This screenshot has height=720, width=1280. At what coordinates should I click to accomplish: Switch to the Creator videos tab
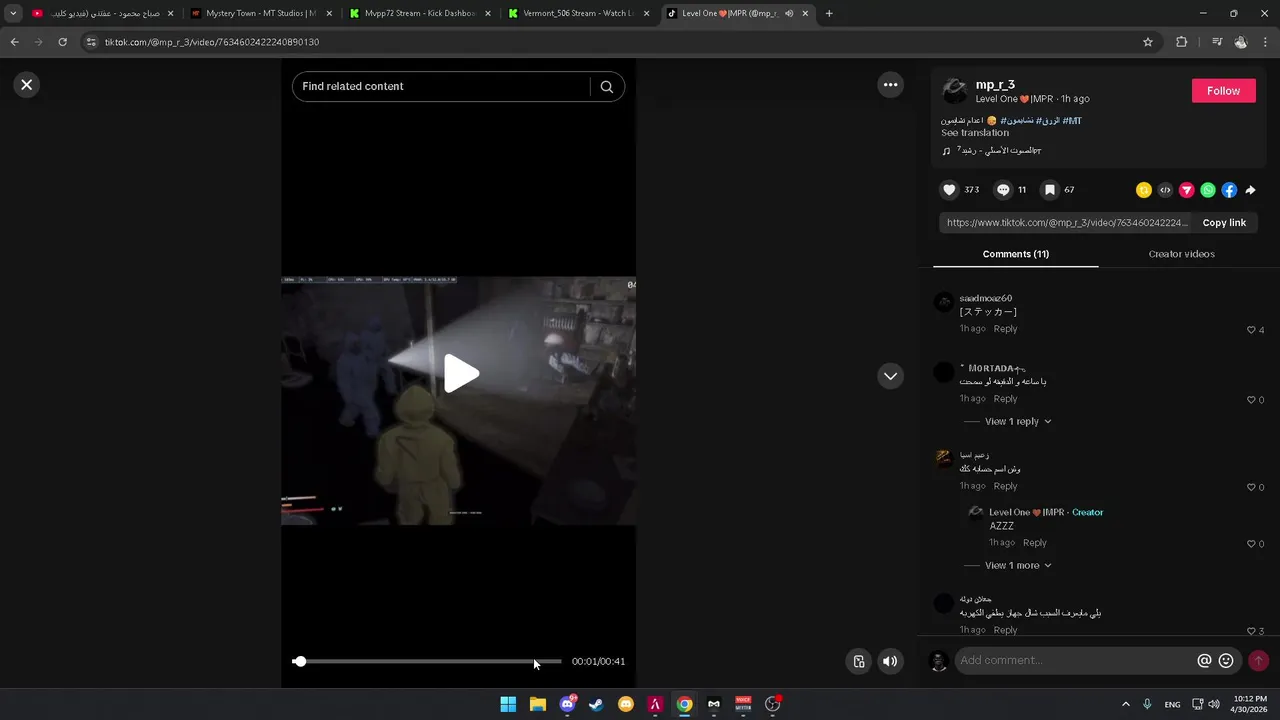pyautogui.click(x=1181, y=254)
